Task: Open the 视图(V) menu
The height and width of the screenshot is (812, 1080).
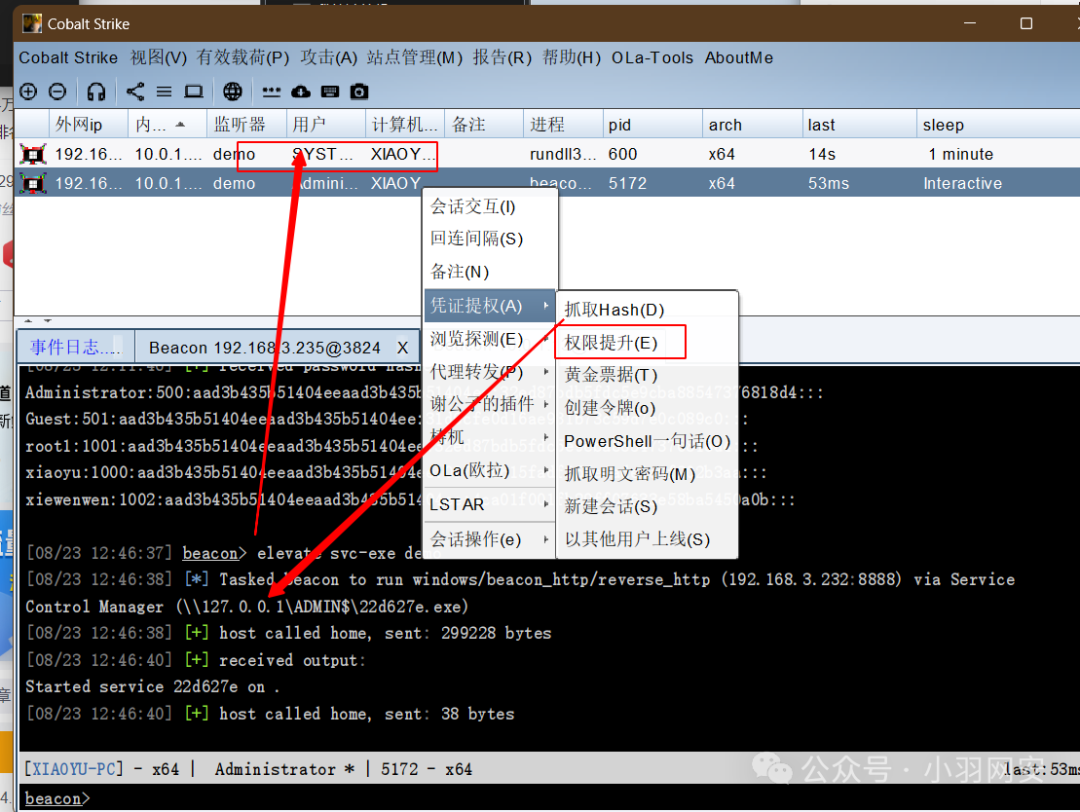Action: click(158, 58)
